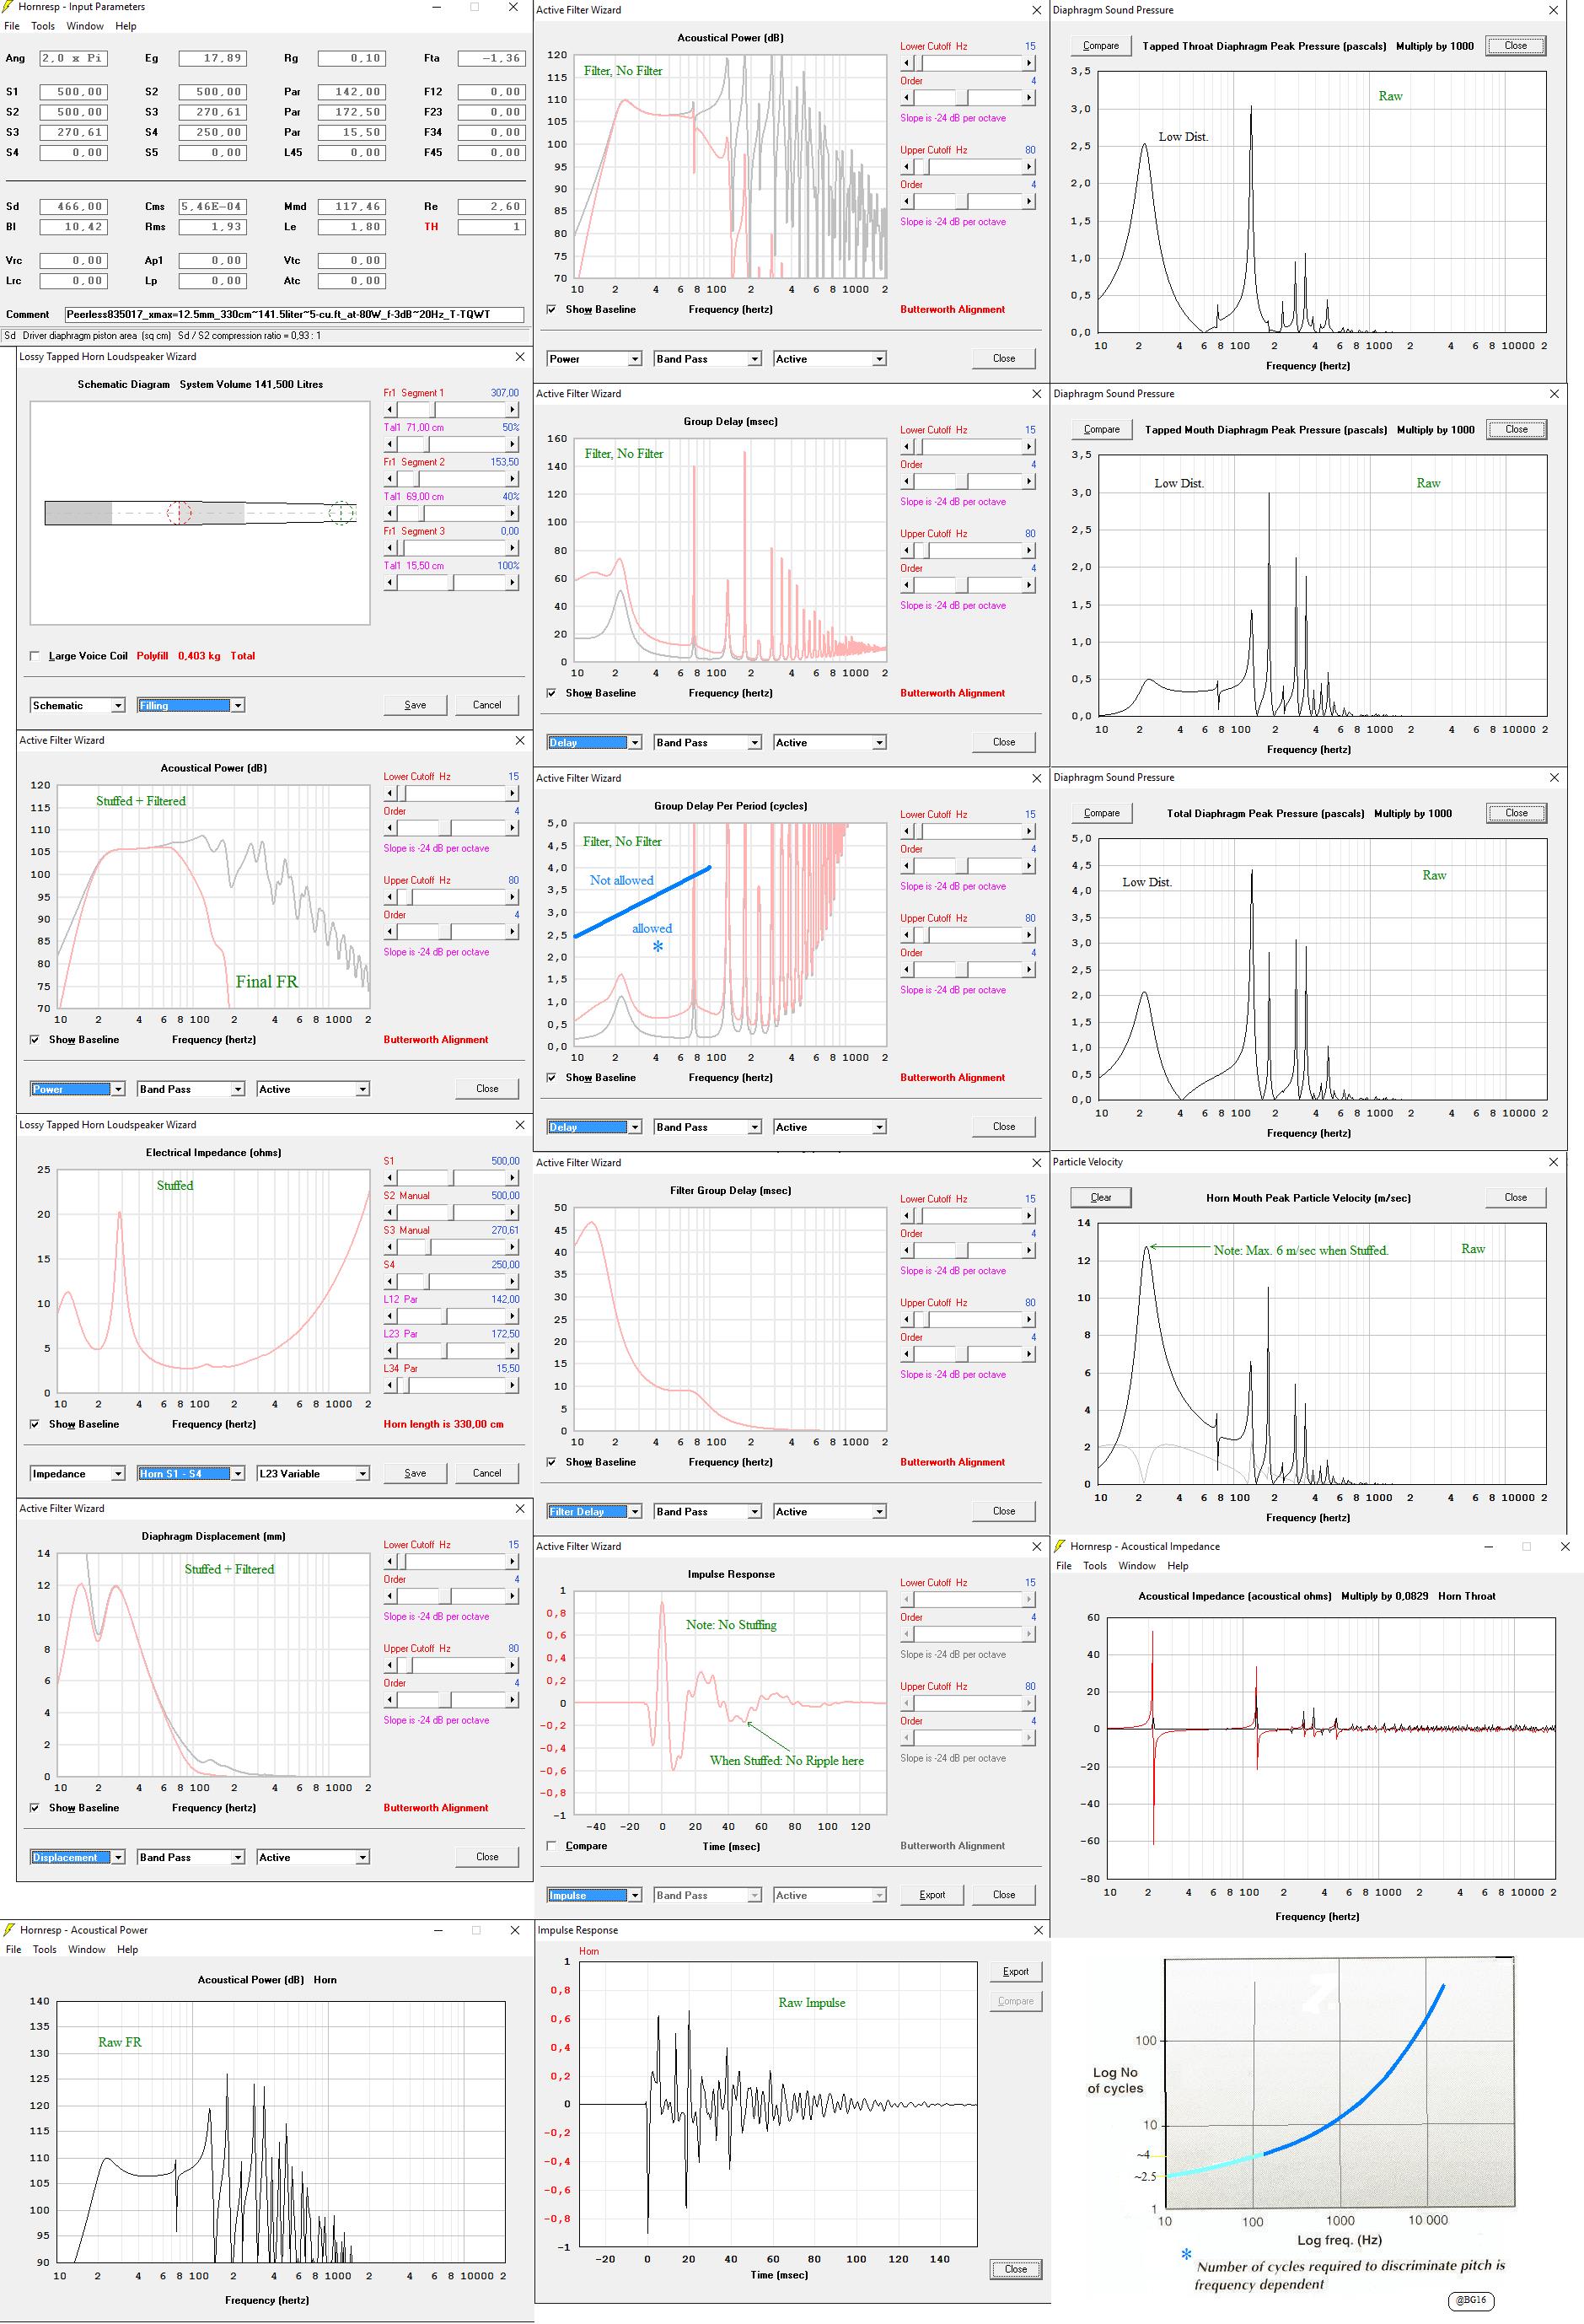Click Compare in Tapped Throat Diaphragm Pressure window
The width and height of the screenshot is (1584, 2324).
(1101, 46)
